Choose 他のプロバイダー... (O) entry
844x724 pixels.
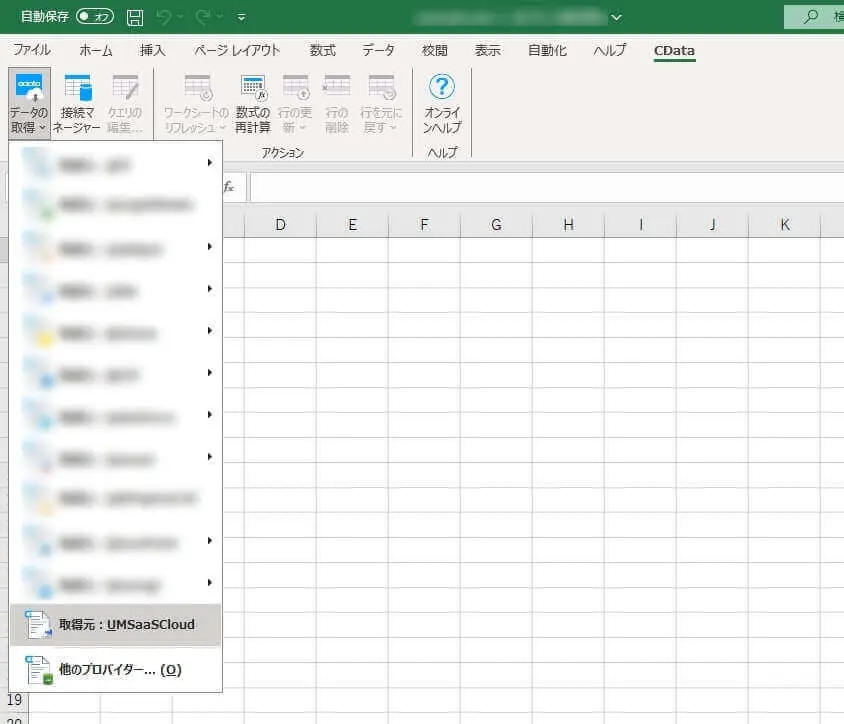tap(115, 669)
